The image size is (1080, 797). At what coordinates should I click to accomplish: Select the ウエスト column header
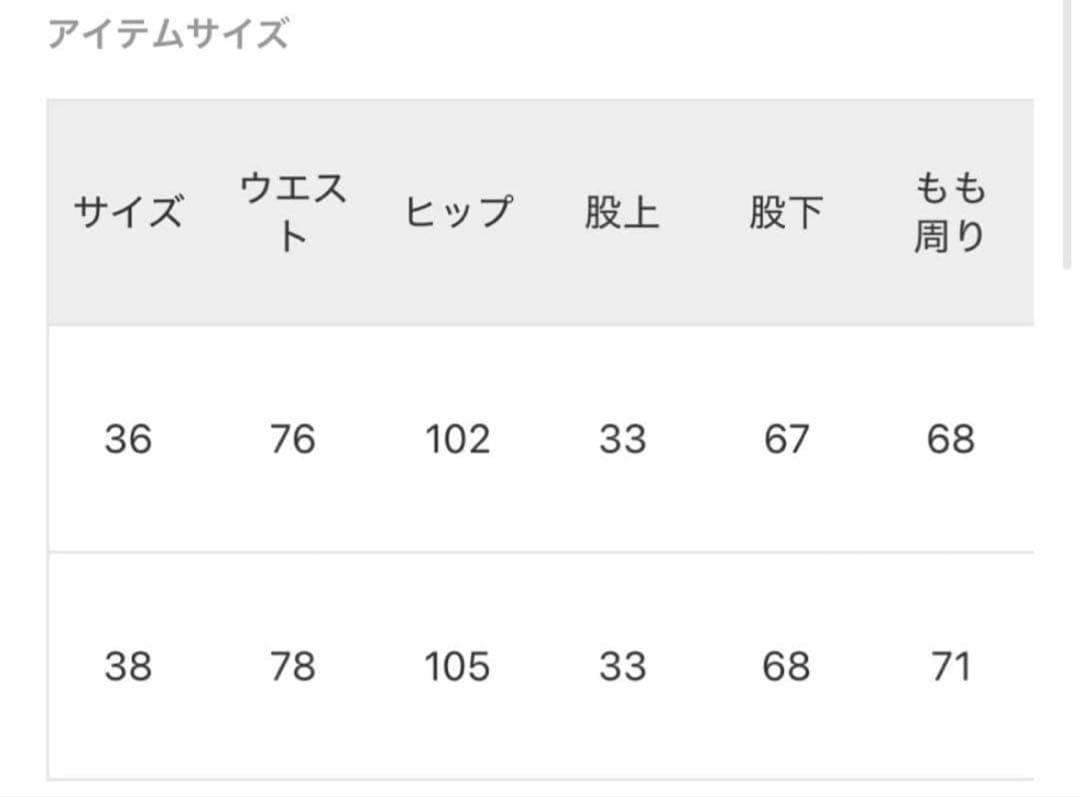(x=292, y=212)
